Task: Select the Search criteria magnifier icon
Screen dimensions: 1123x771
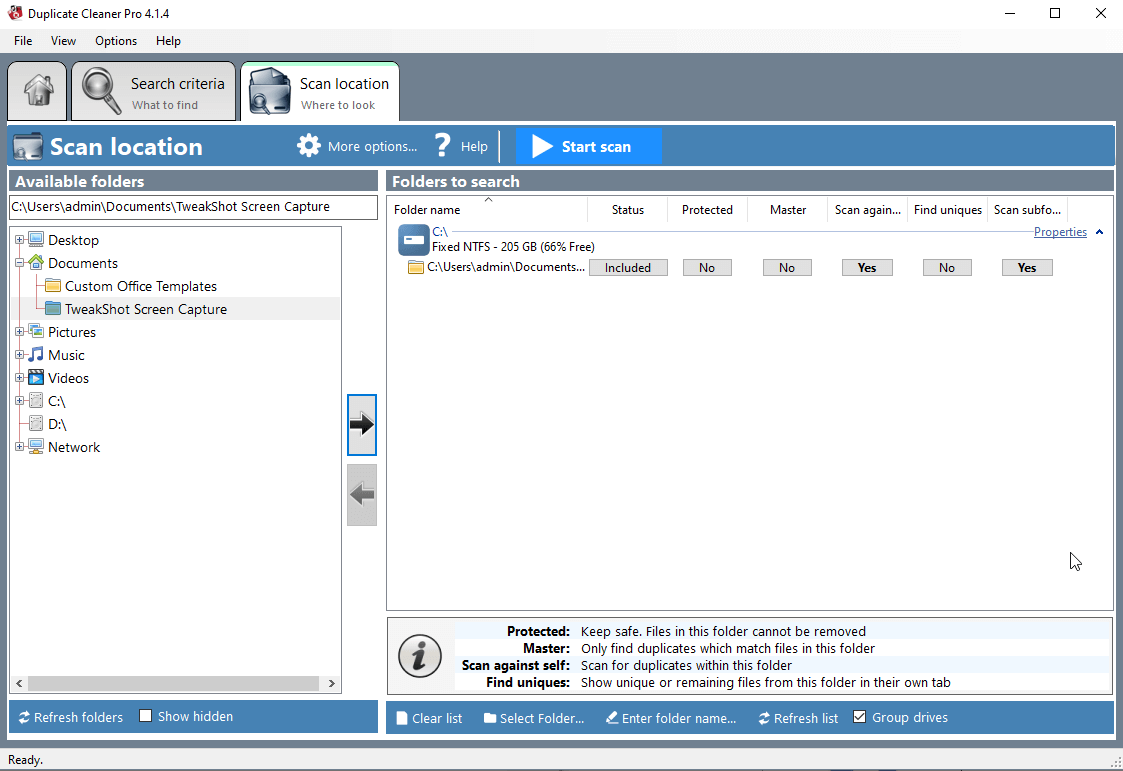Action: click(x=100, y=90)
